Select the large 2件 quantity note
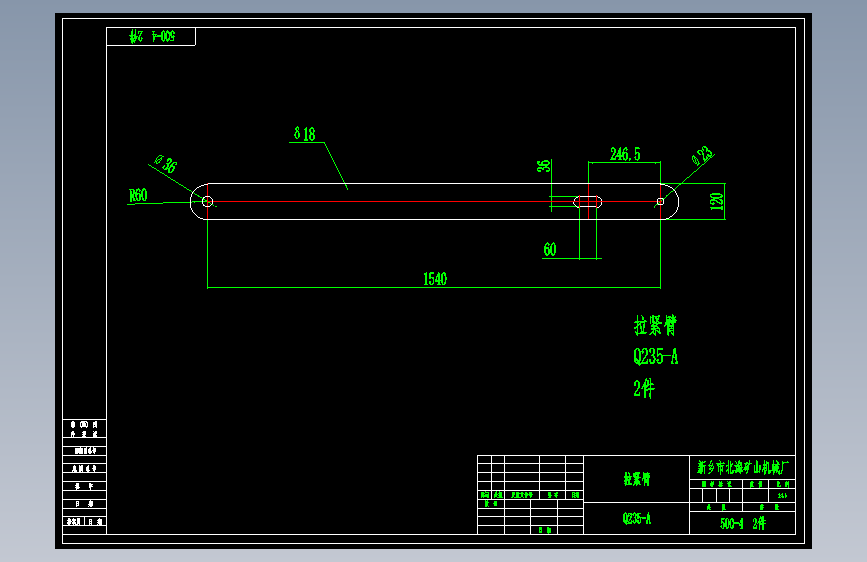Screen dimensions: 867x562 (644, 388)
